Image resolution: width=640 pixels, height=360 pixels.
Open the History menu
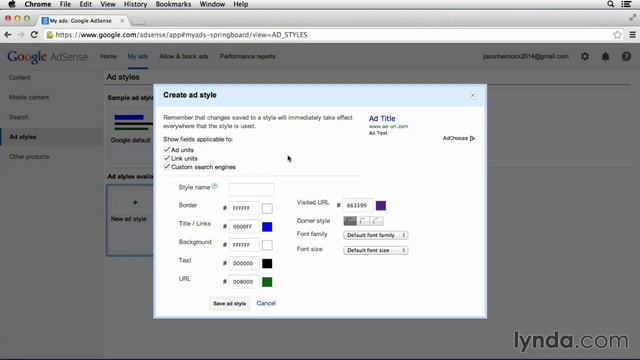[135, 4]
